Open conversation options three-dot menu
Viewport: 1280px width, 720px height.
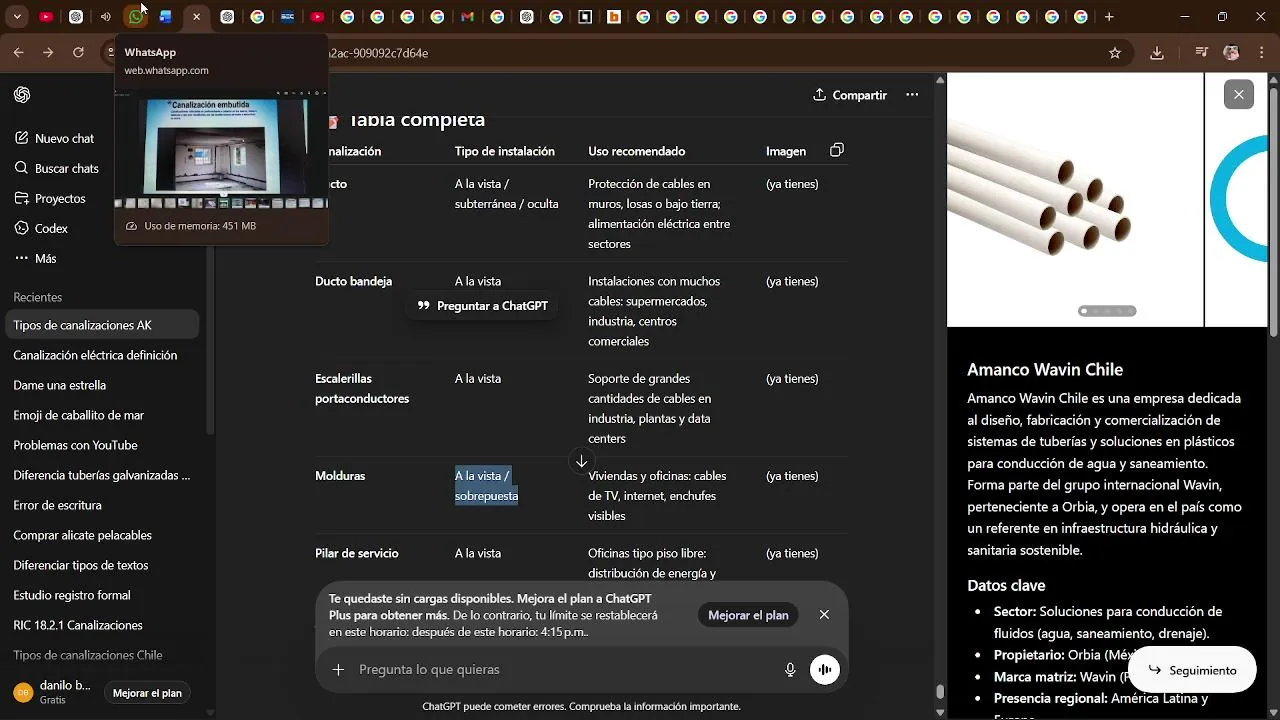point(912,95)
